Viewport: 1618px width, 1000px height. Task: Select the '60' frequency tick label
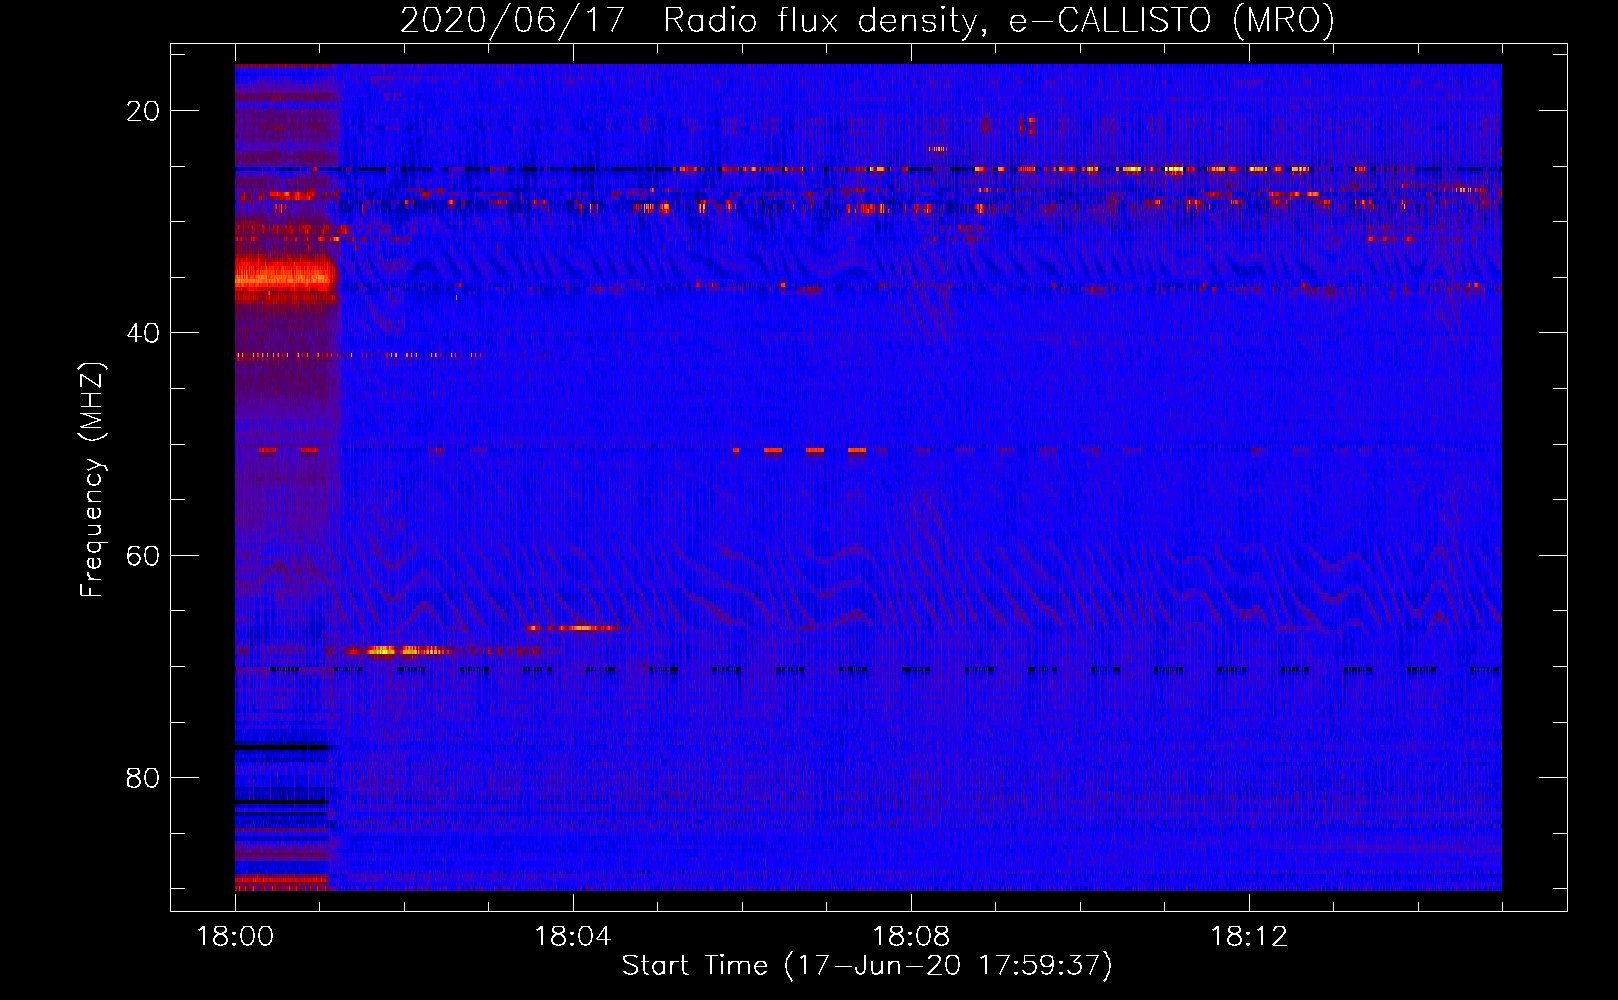point(143,555)
